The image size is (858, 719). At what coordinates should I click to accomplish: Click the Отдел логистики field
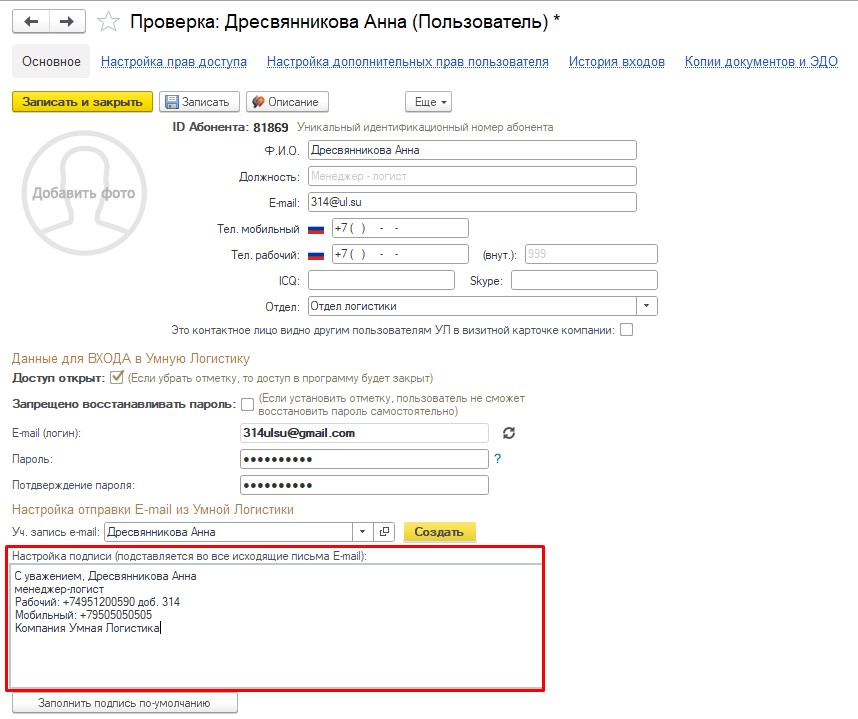[472, 306]
